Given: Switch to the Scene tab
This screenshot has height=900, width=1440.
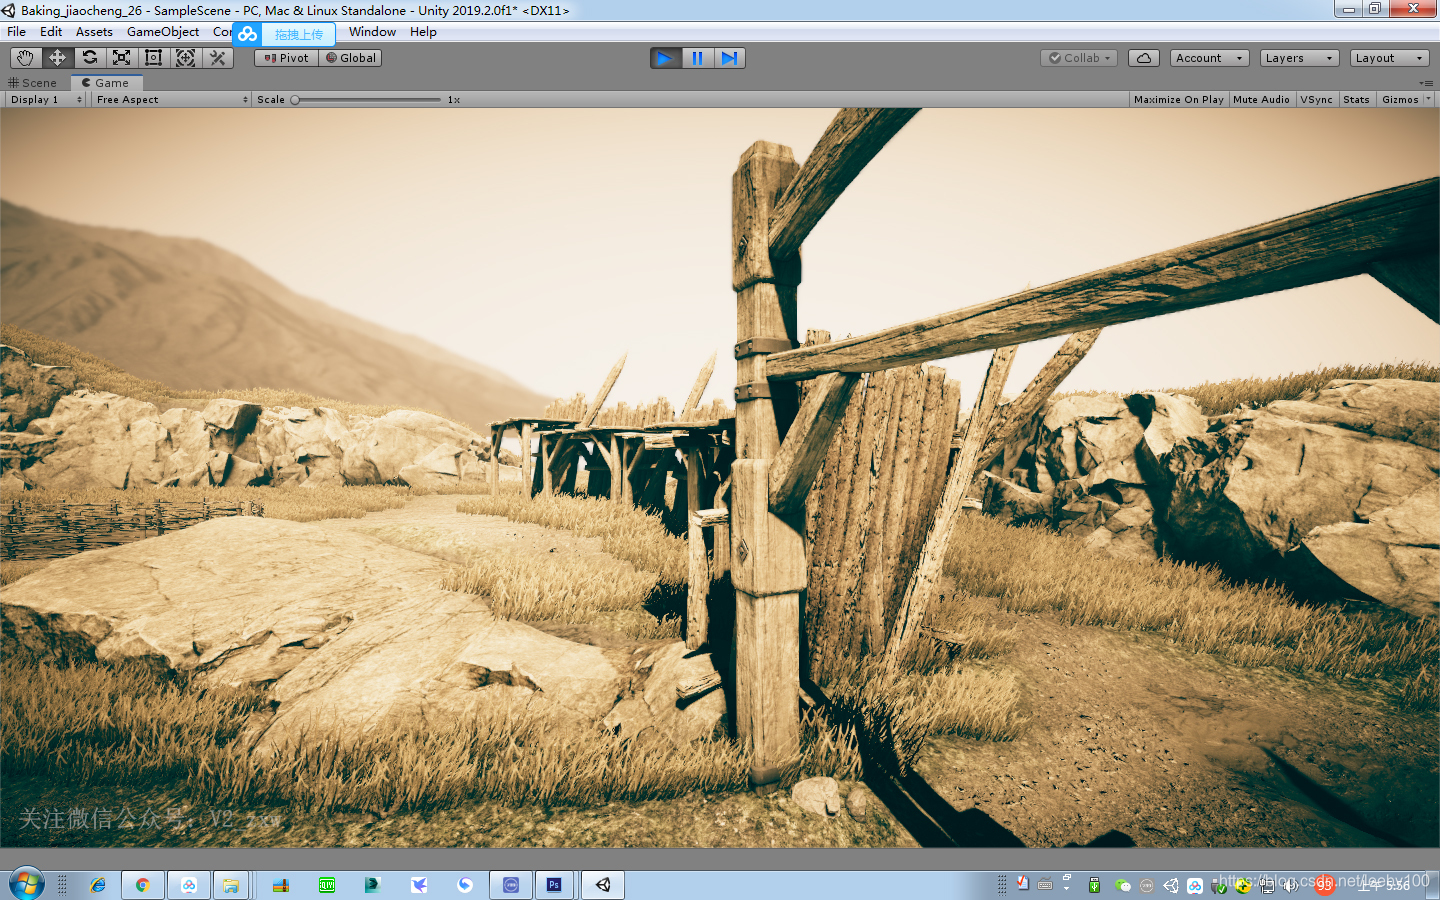Looking at the screenshot, I should [x=33, y=83].
